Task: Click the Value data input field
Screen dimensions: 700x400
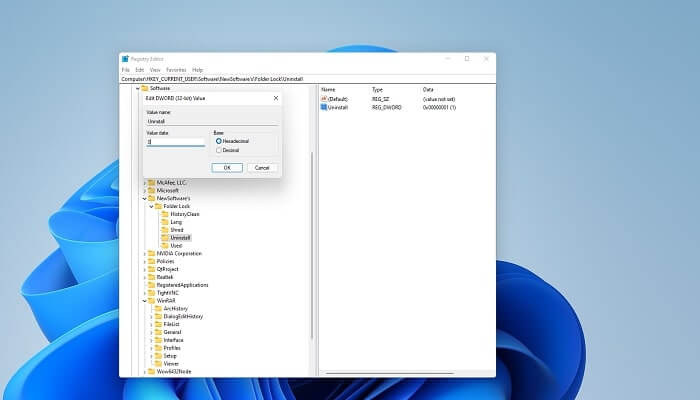Action: pos(175,142)
